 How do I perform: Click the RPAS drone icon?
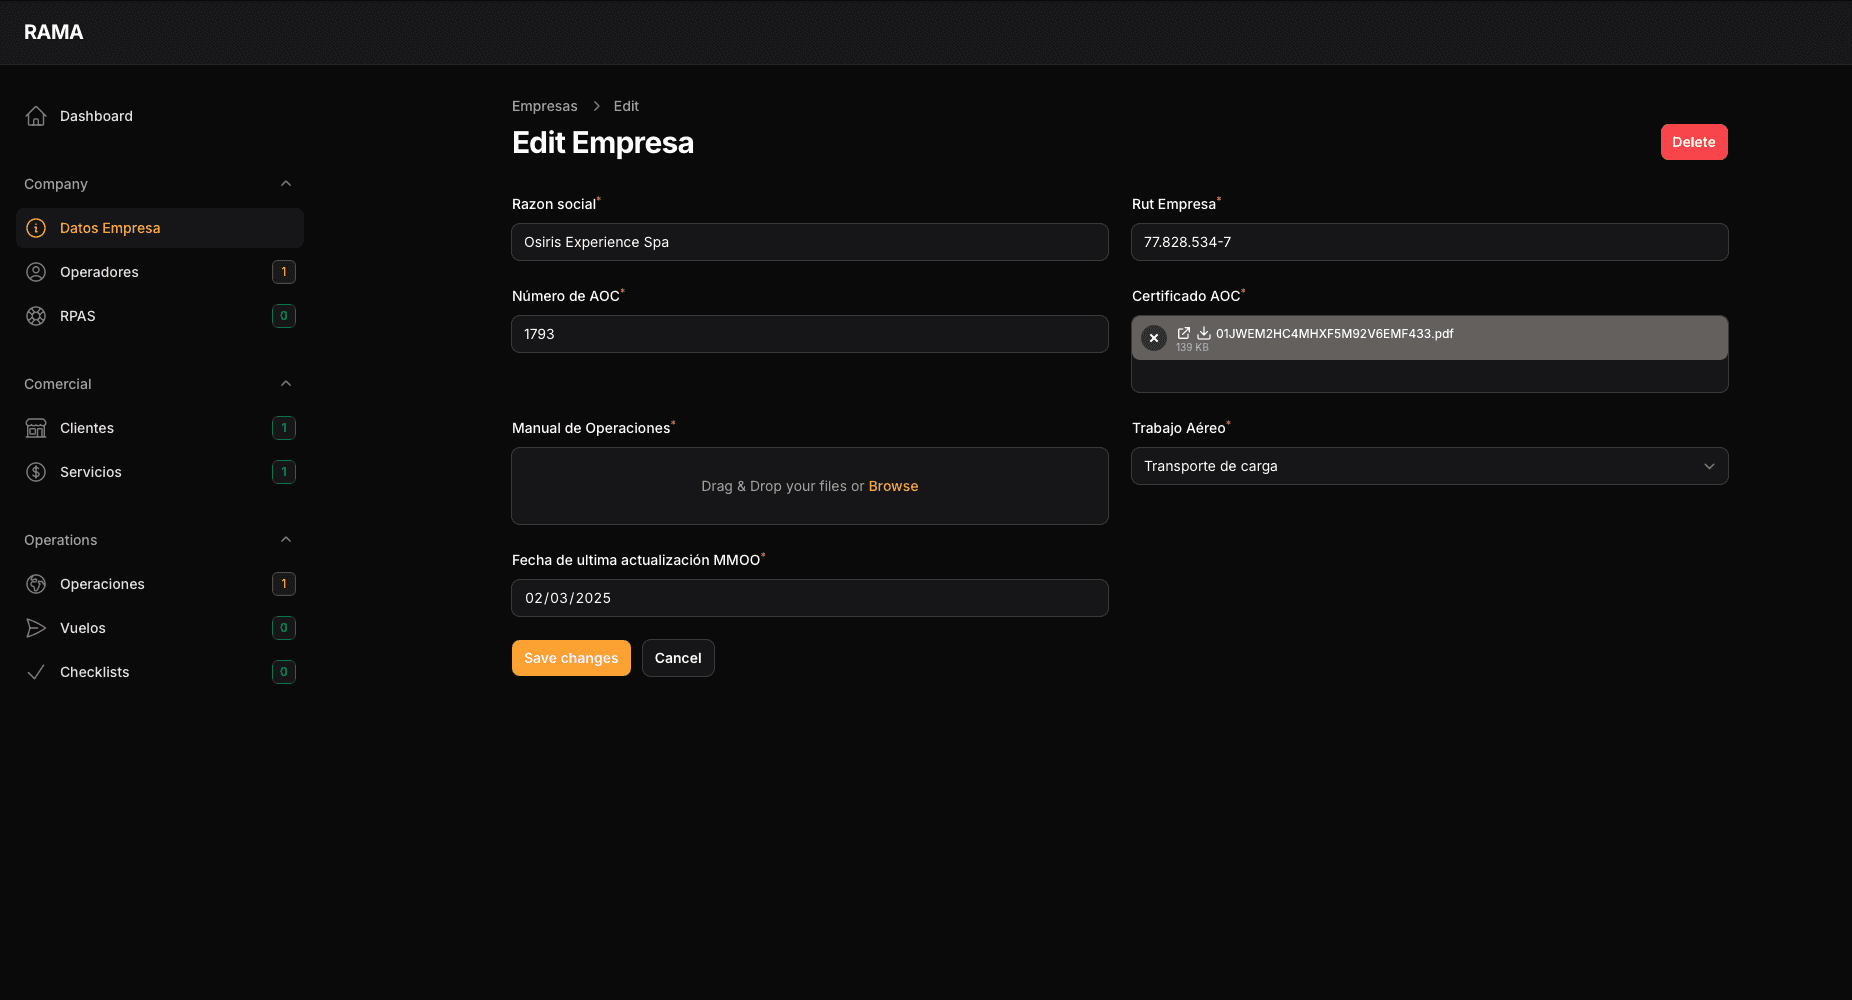(x=36, y=316)
